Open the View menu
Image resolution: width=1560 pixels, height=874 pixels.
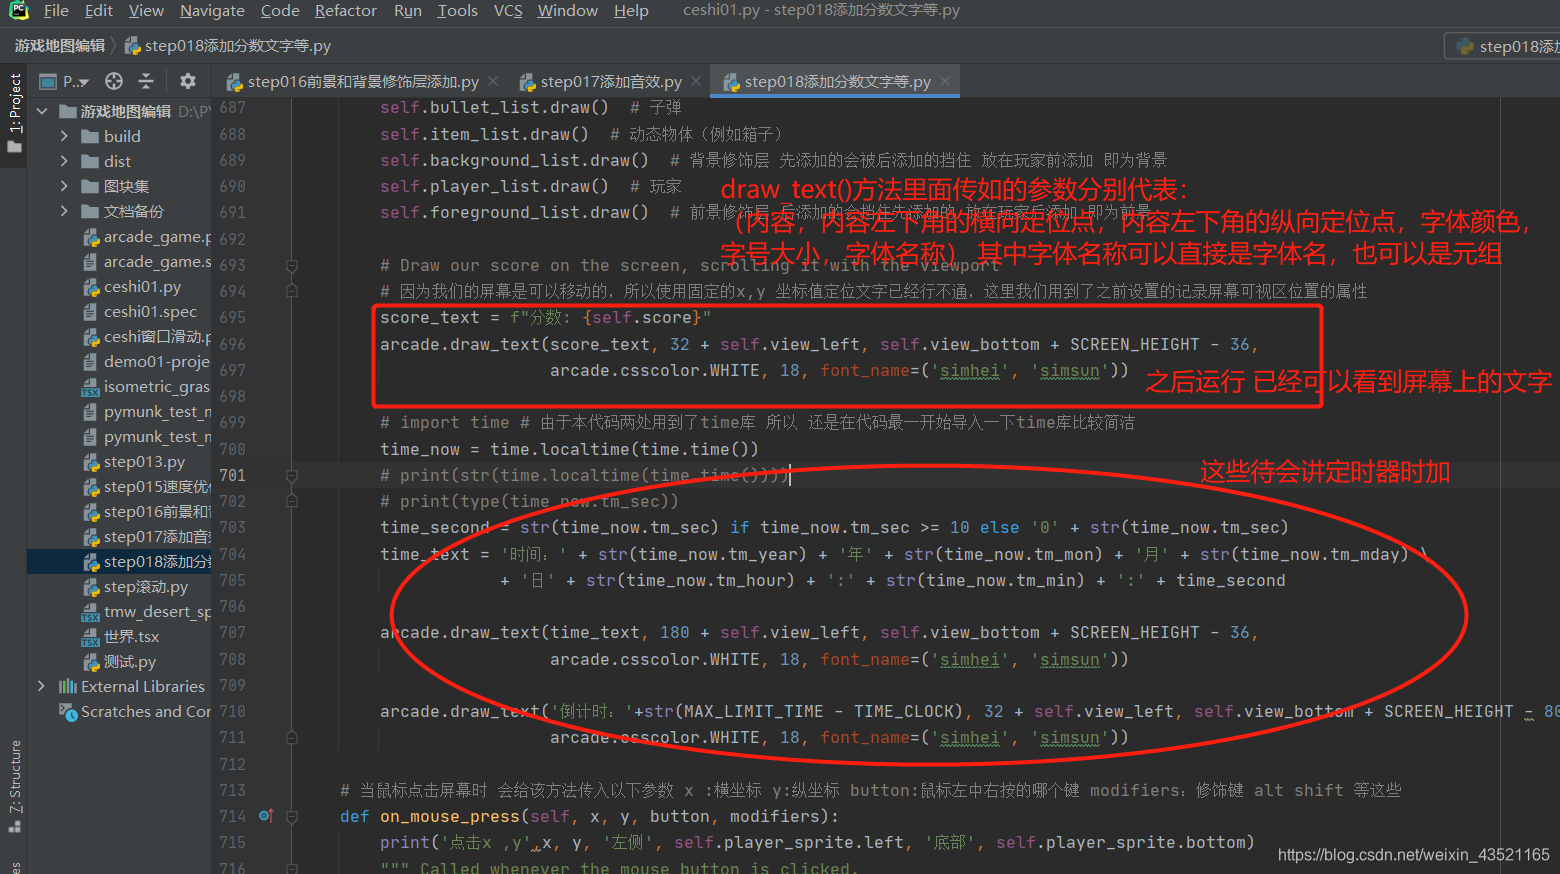pyautogui.click(x=146, y=11)
